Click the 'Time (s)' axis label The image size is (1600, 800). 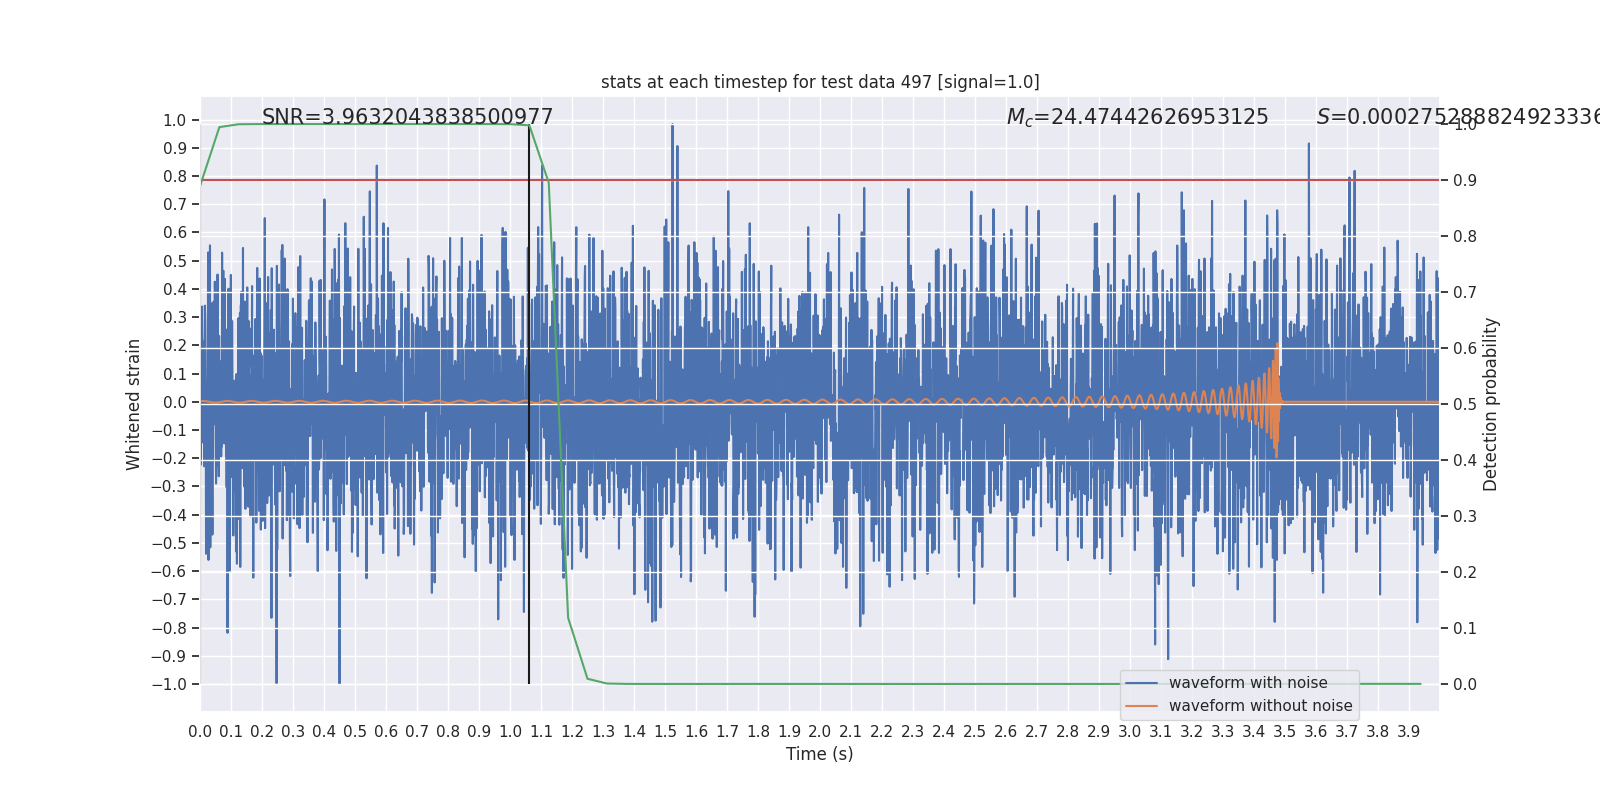820,754
